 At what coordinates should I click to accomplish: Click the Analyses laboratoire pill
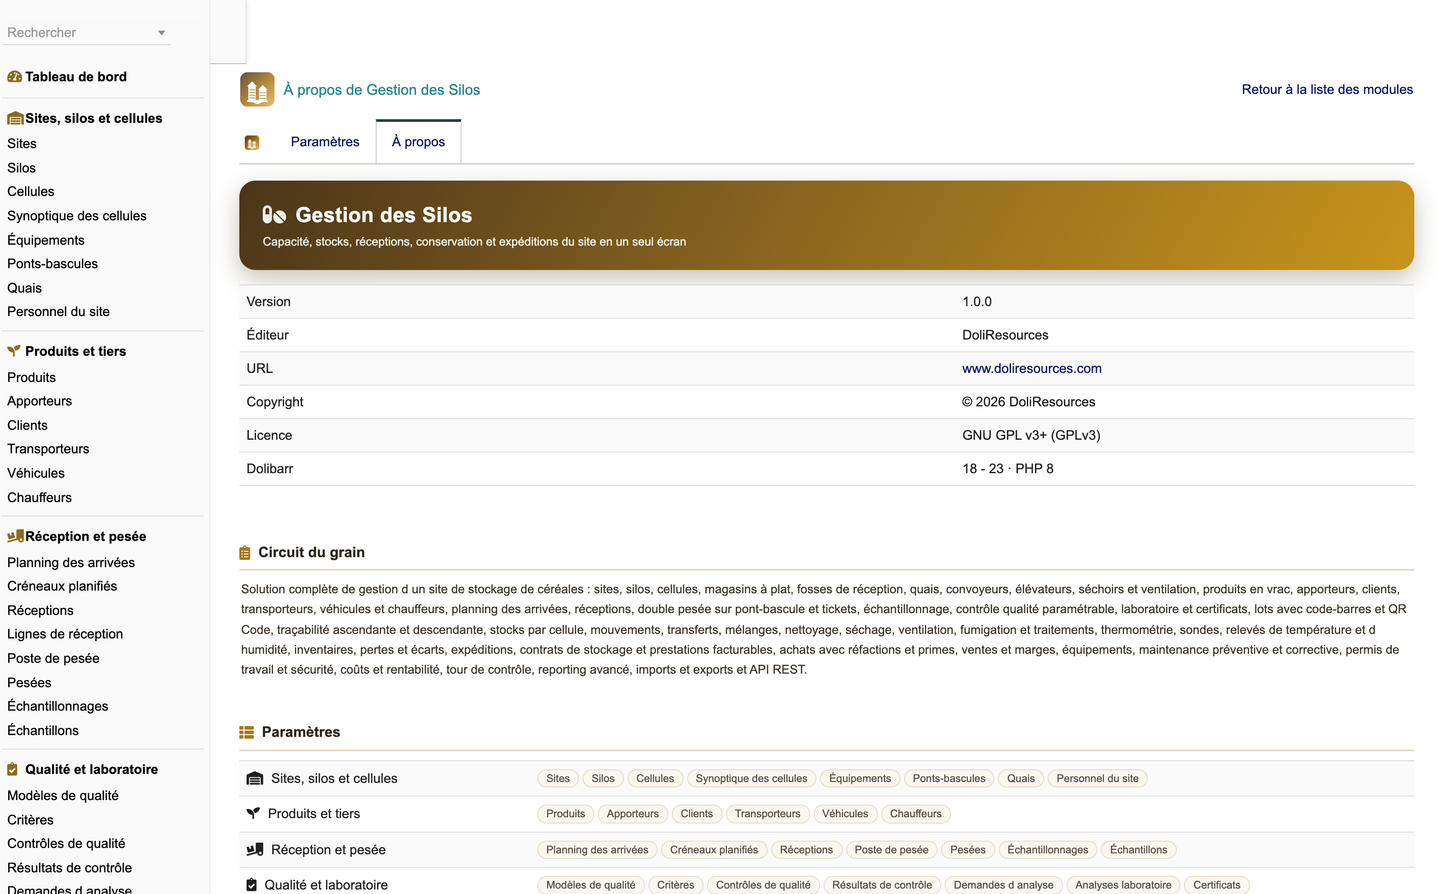(x=1123, y=885)
